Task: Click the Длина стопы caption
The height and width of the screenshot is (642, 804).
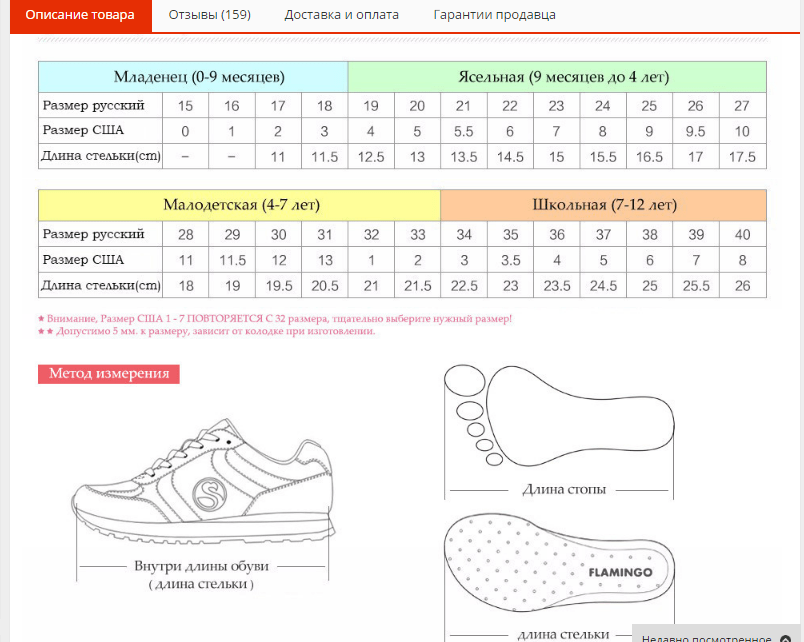Action: [563, 490]
